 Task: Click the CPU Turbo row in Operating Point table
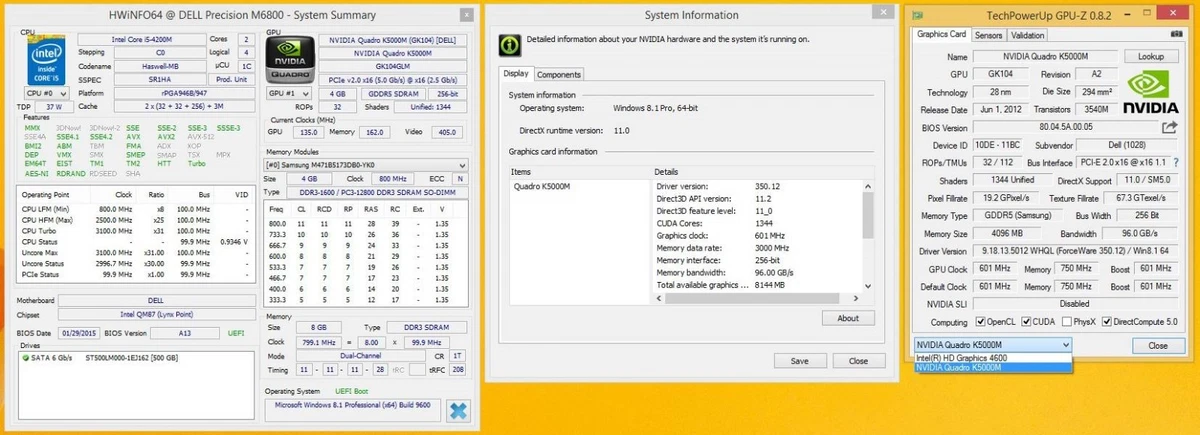point(137,231)
